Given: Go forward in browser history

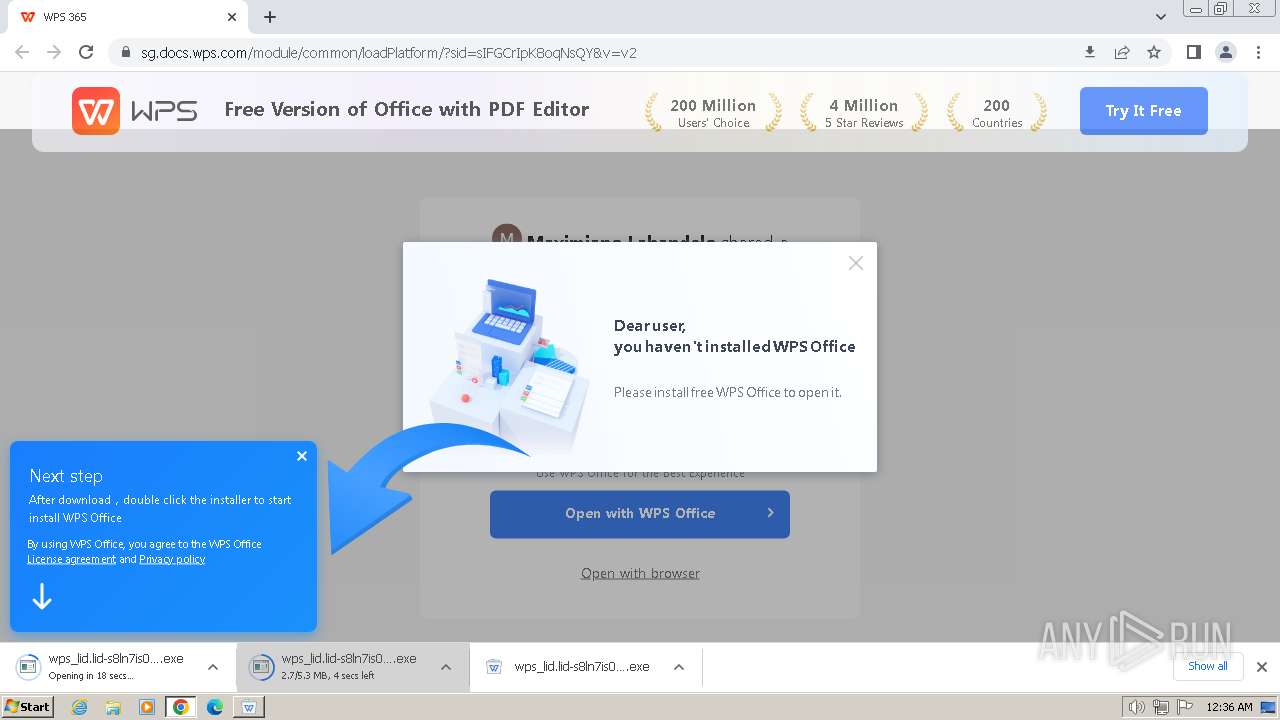Looking at the screenshot, I should pyautogui.click(x=54, y=52).
